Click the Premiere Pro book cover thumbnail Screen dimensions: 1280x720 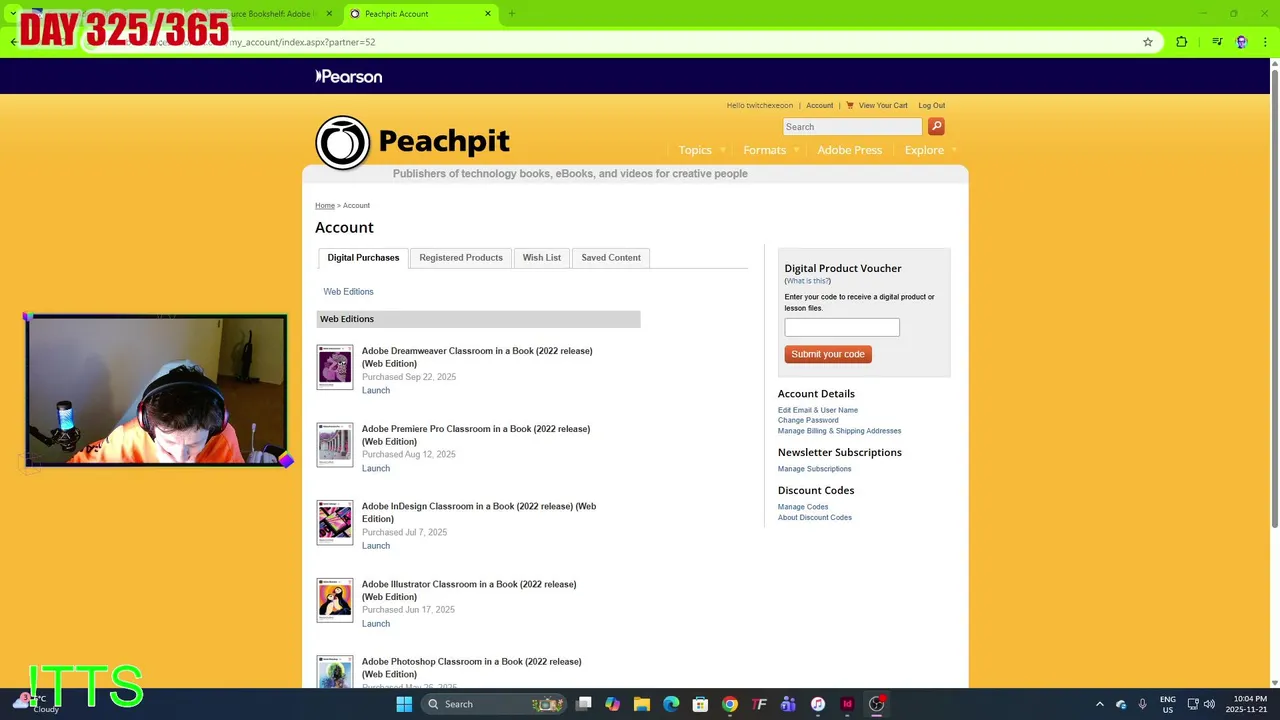335,445
